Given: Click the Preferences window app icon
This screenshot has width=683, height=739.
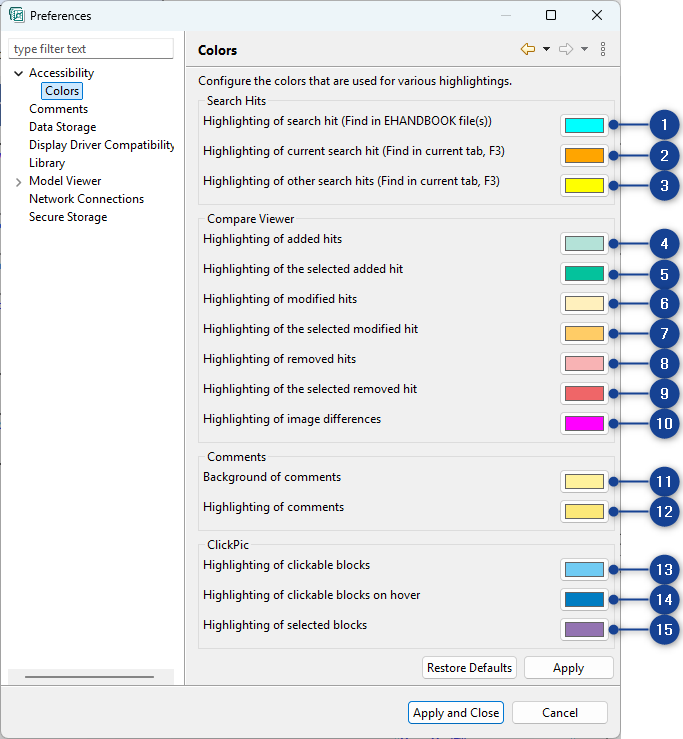Looking at the screenshot, I should click(x=16, y=15).
